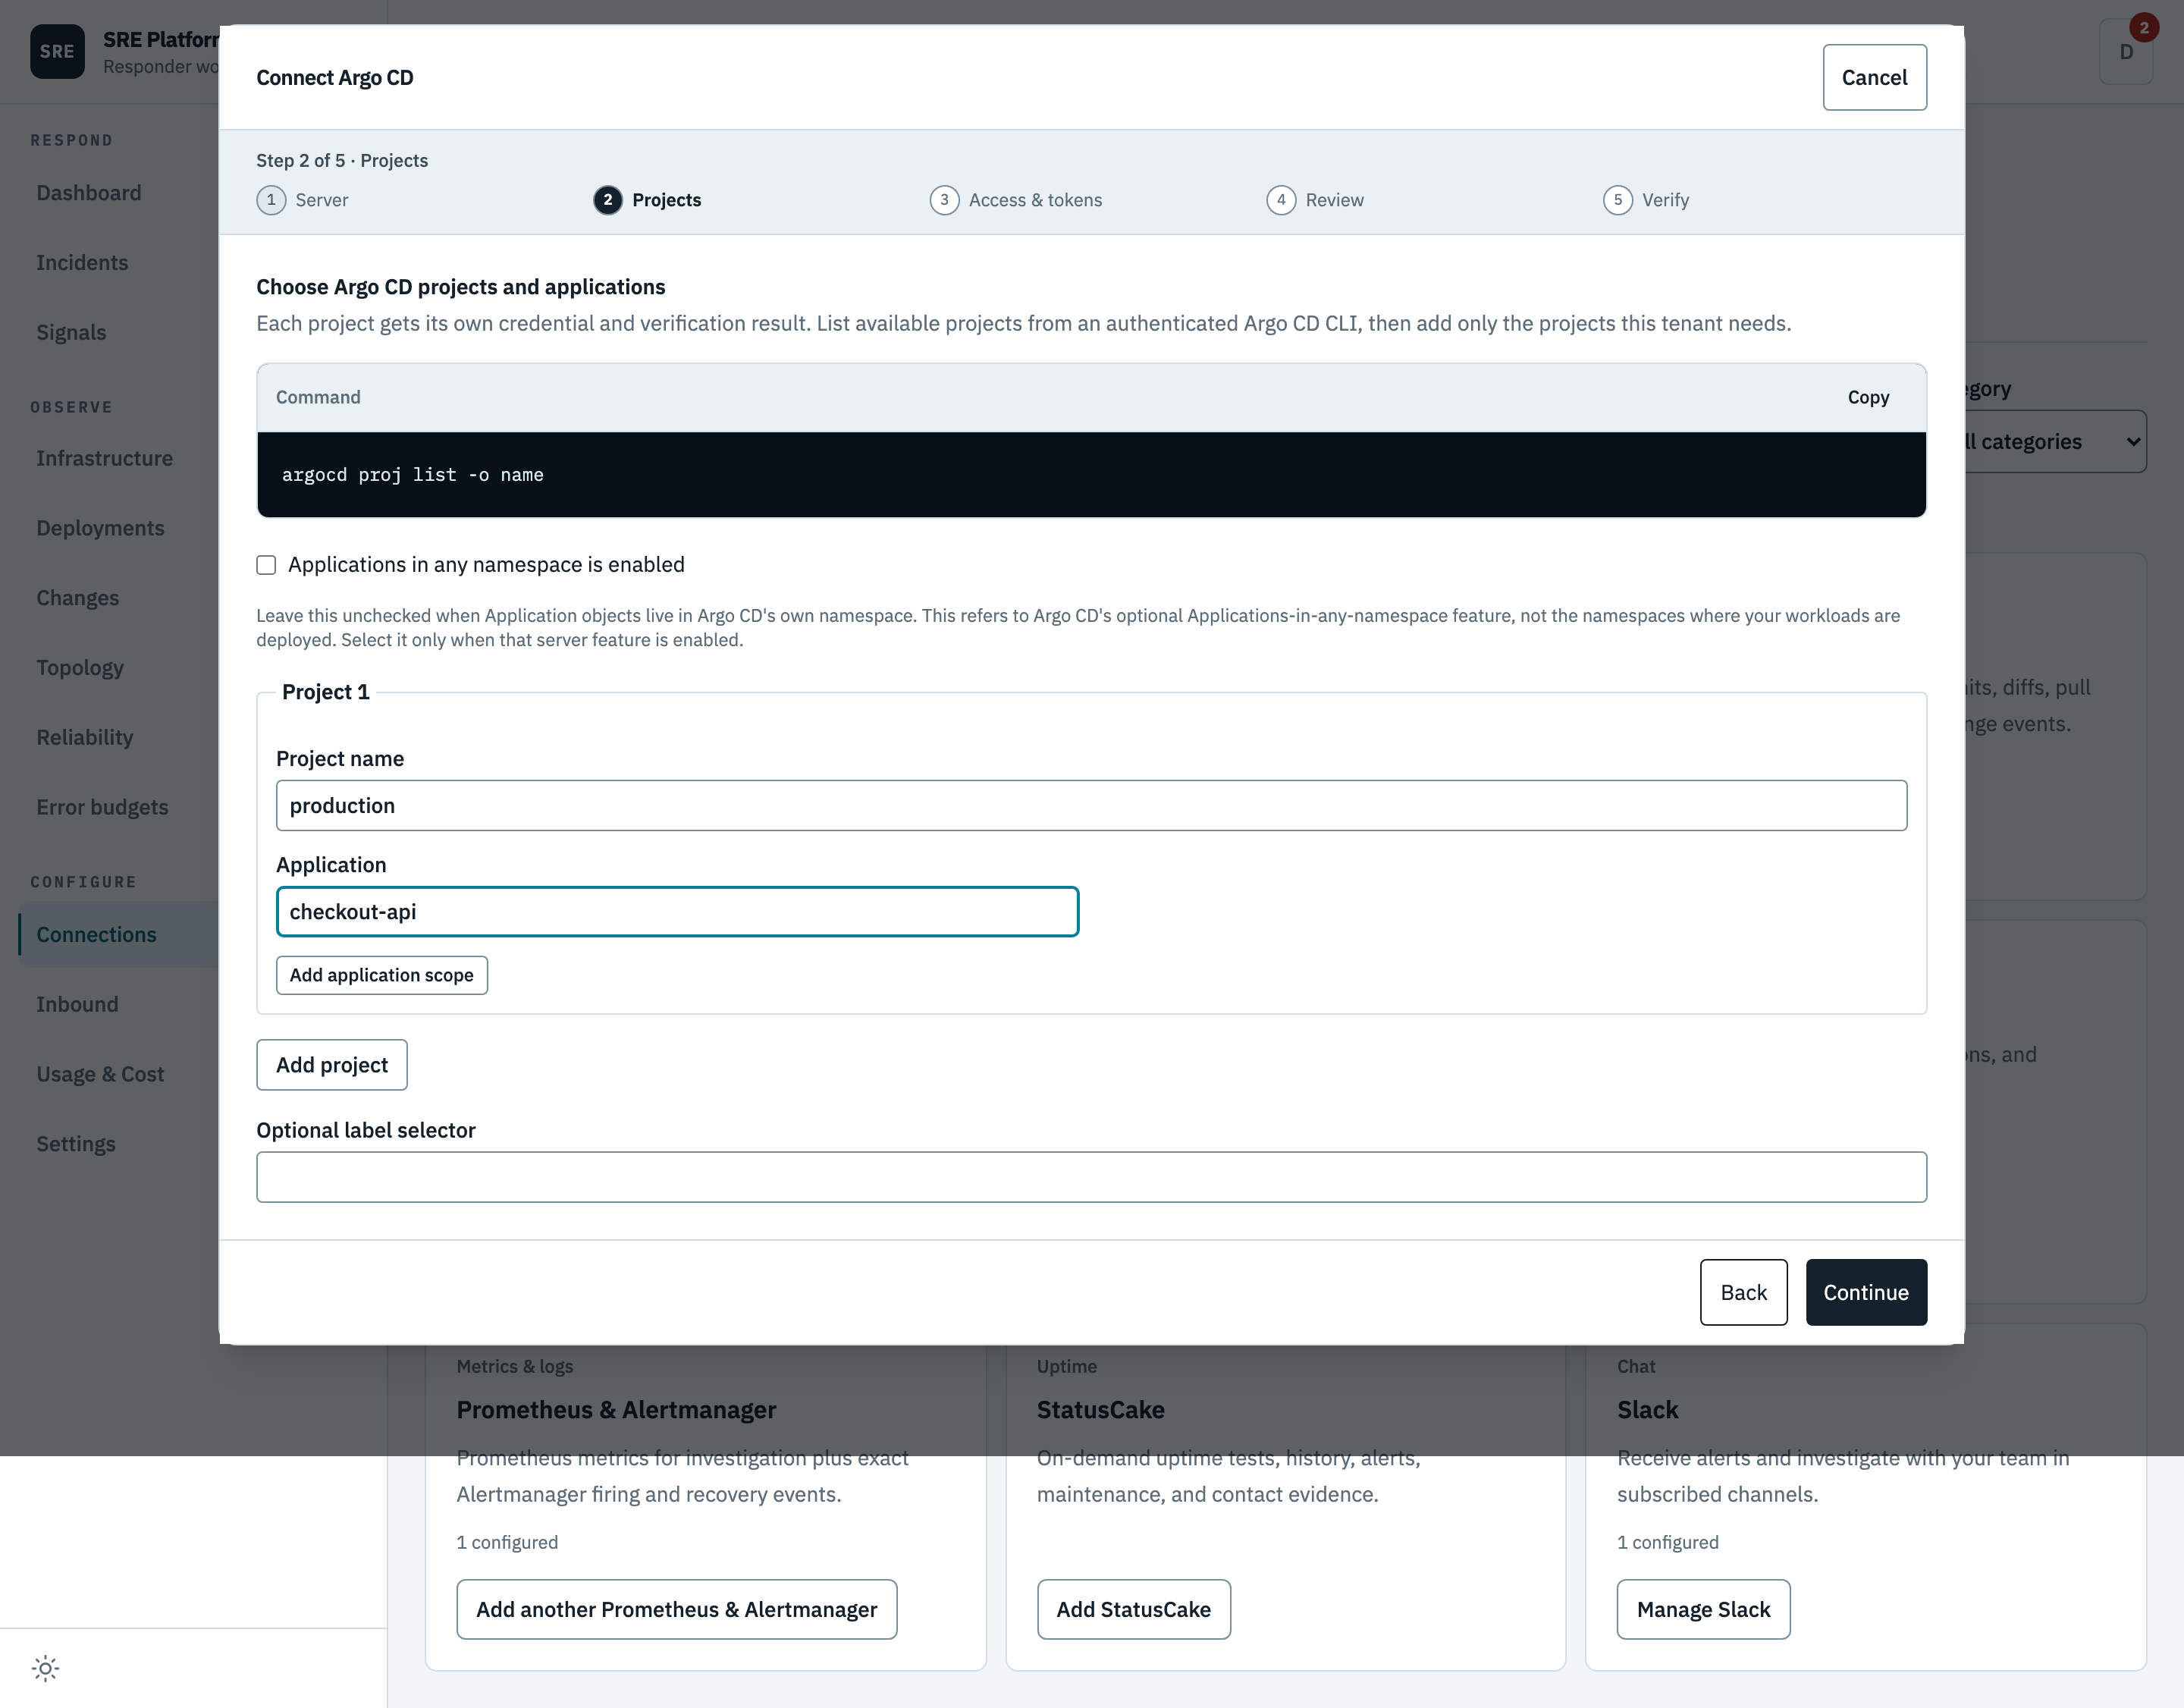Open Dashboard in the sidebar
The width and height of the screenshot is (2184, 1708).
pyautogui.click(x=89, y=193)
